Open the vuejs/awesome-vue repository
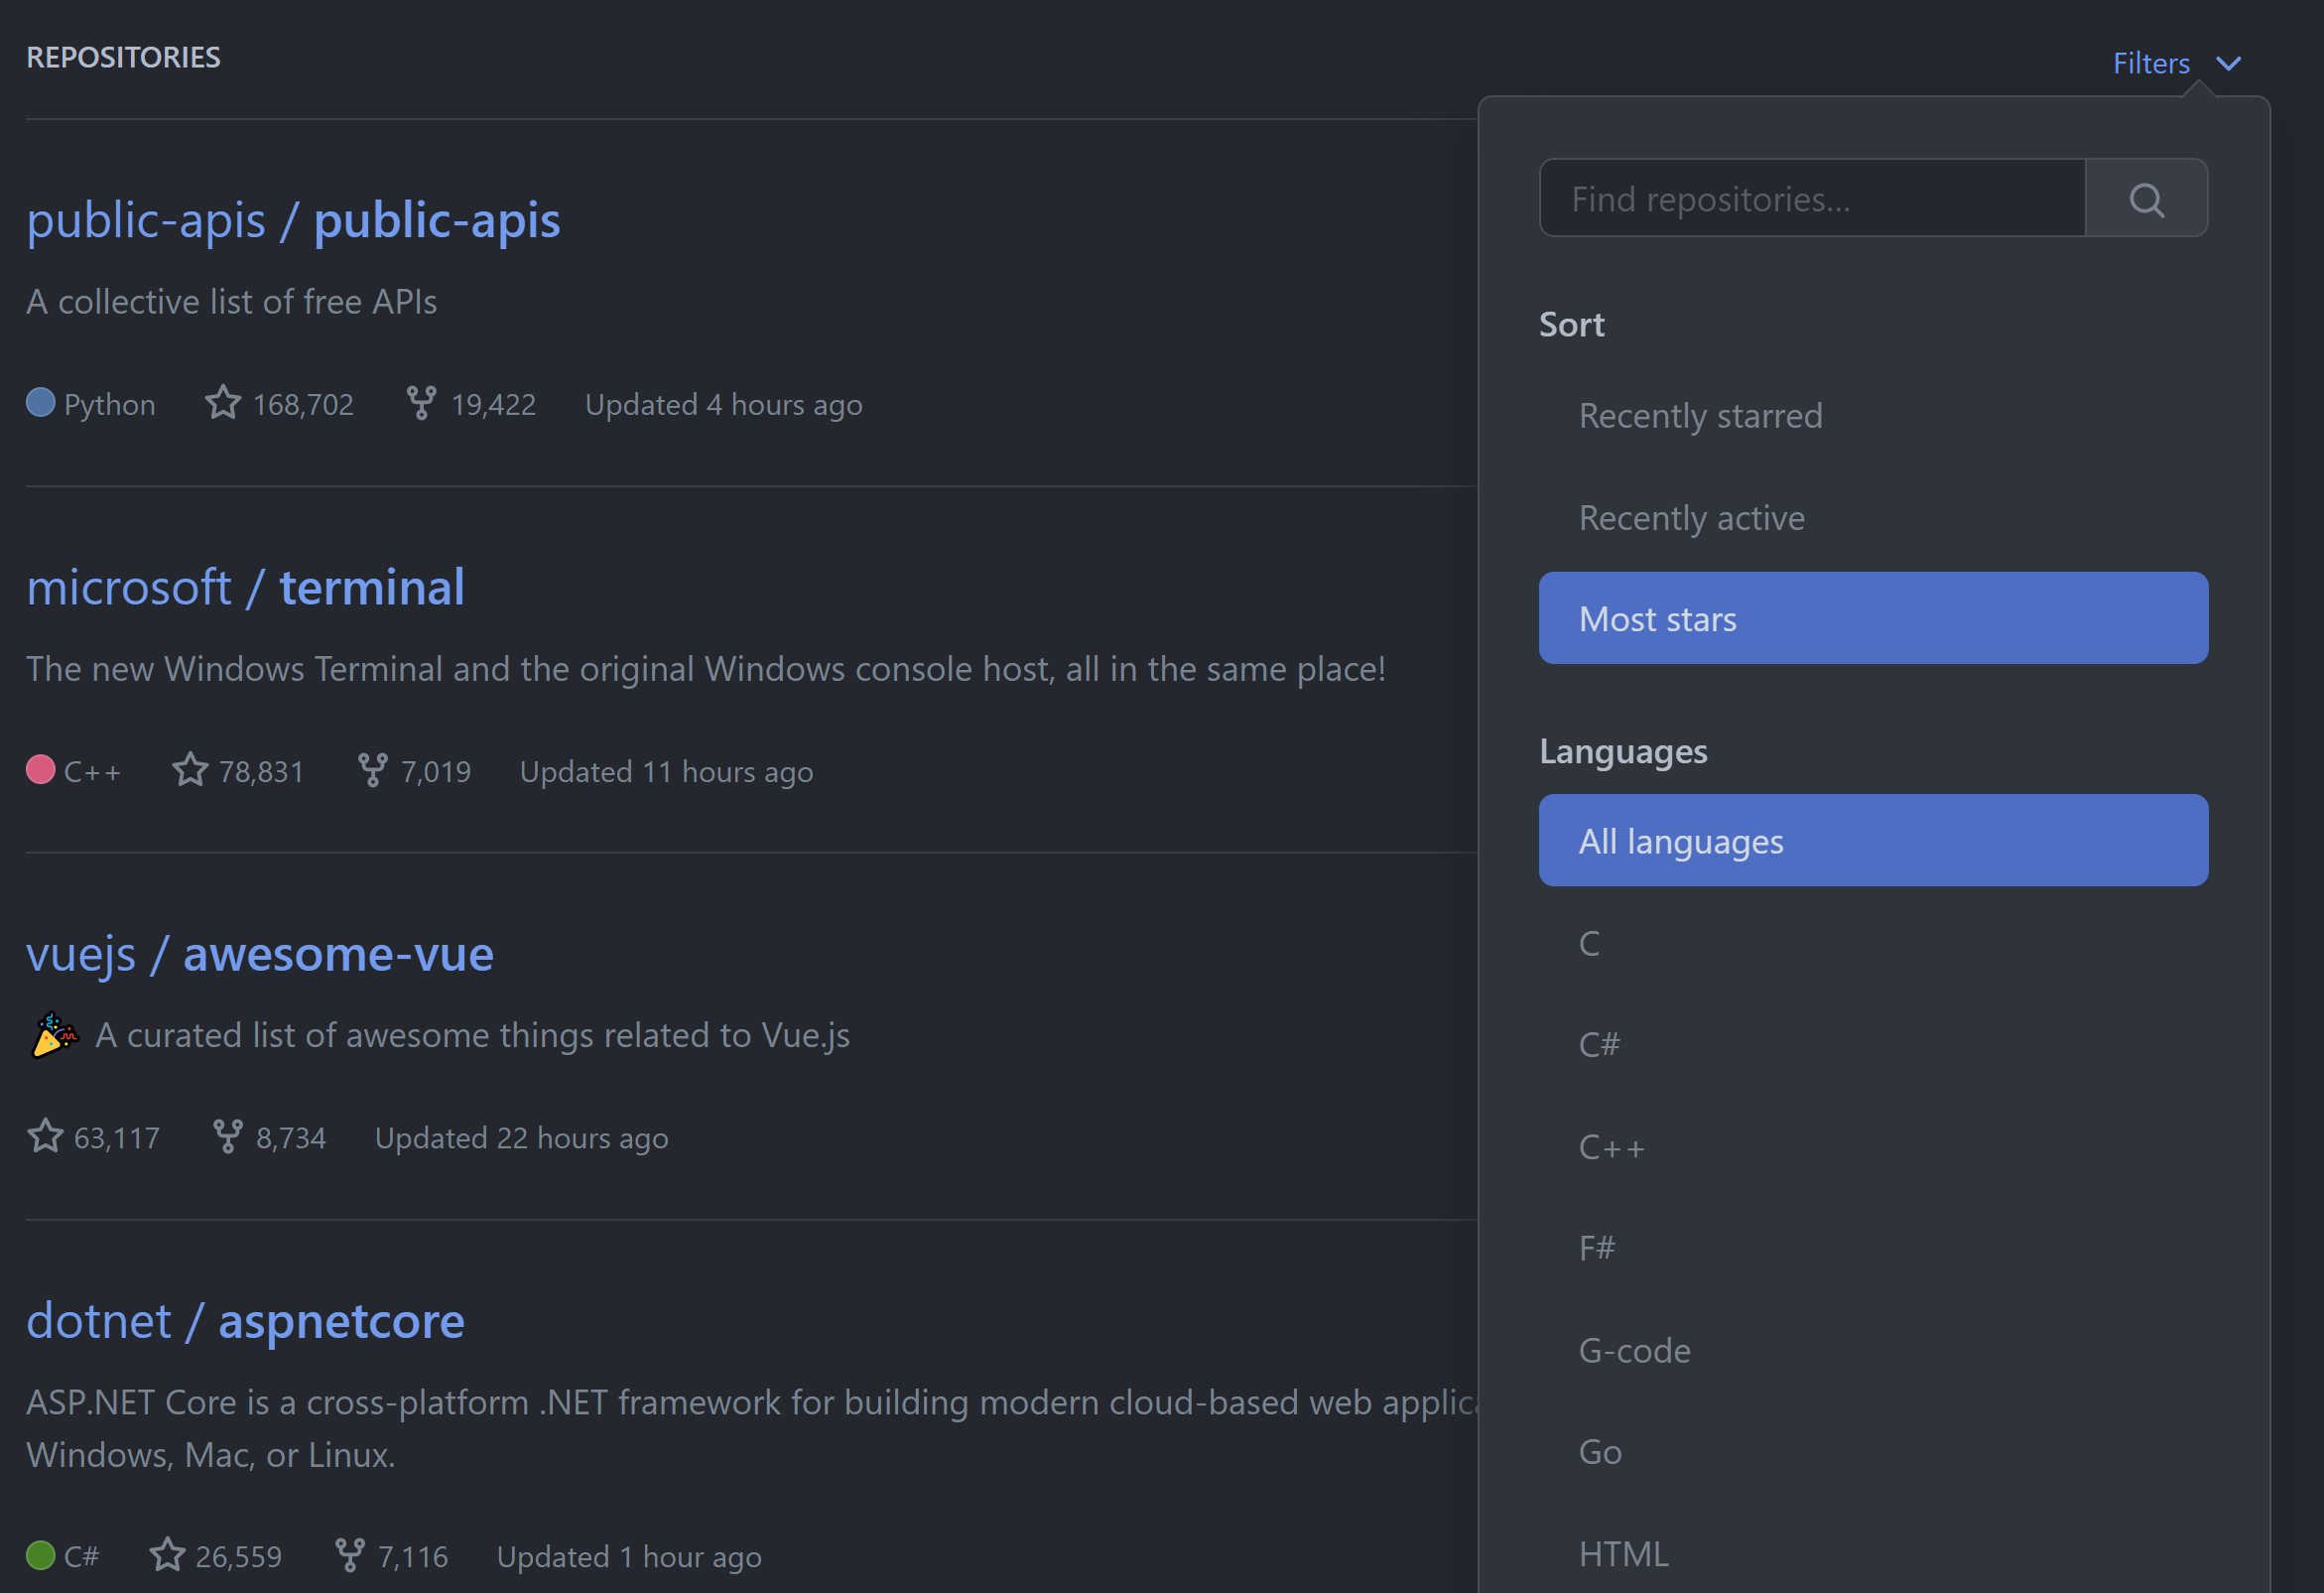The width and height of the screenshot is (2324, 1593). [259, 953]
